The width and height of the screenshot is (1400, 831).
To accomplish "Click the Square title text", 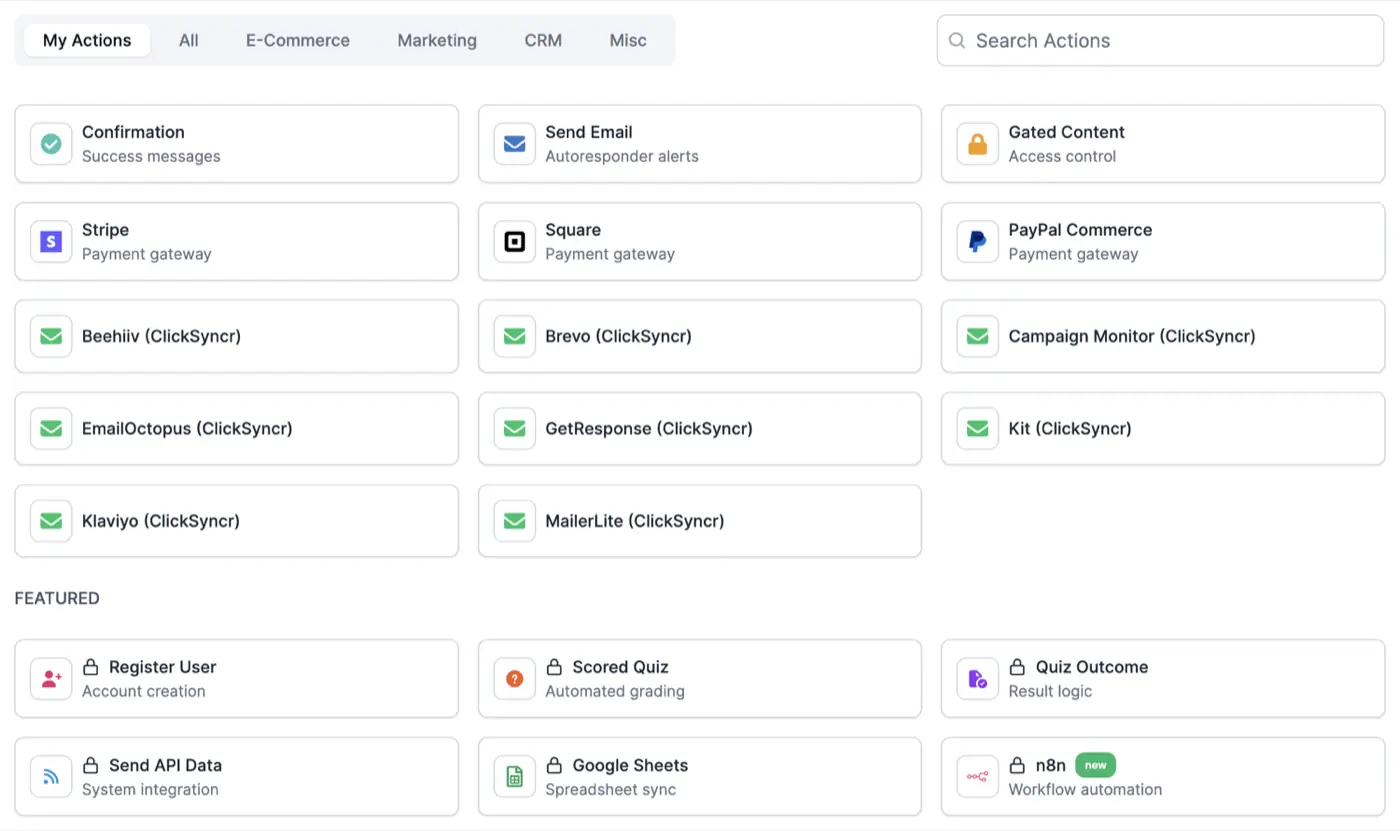I will pos(573,230).
